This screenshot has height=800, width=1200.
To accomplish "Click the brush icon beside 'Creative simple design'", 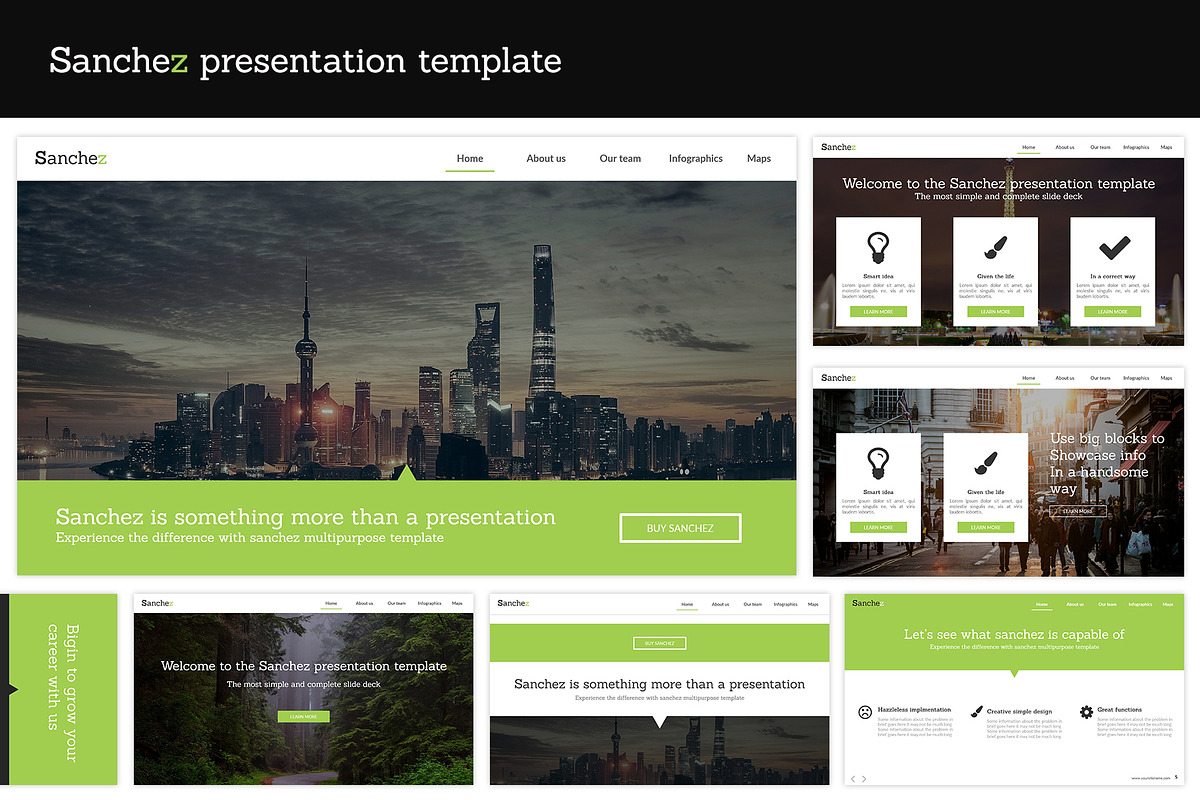I will (976, 711).
